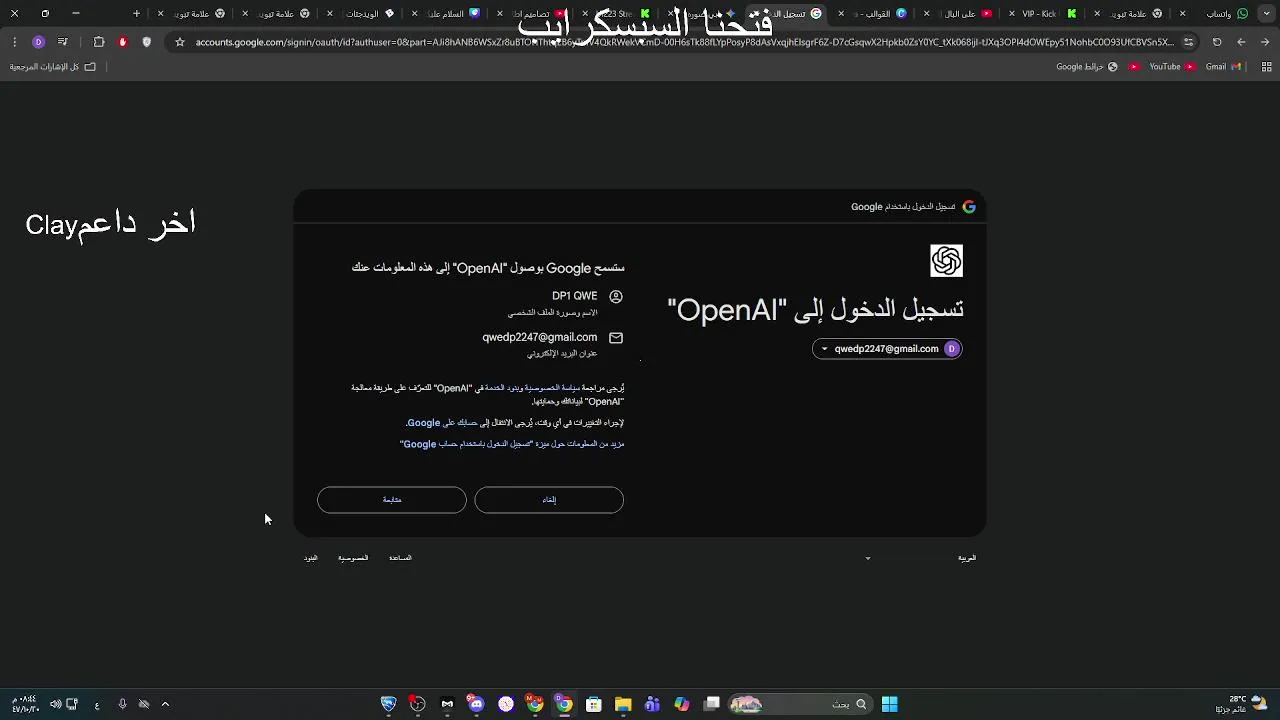Open the Copilot taskbar icon

tap(682, 704)
